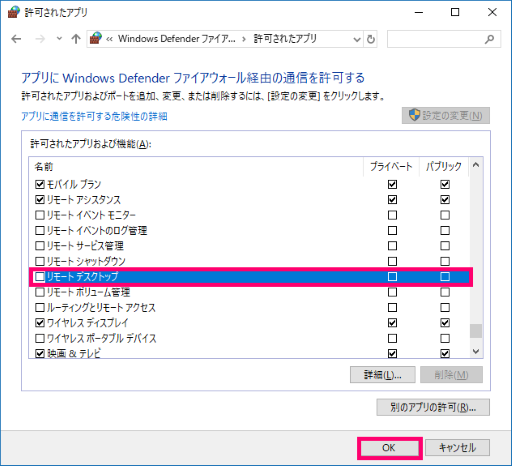Open アプリに通信を許可する危険性の詳細 link
This screenshot has width=512, height=466.
tap(94, 117)
